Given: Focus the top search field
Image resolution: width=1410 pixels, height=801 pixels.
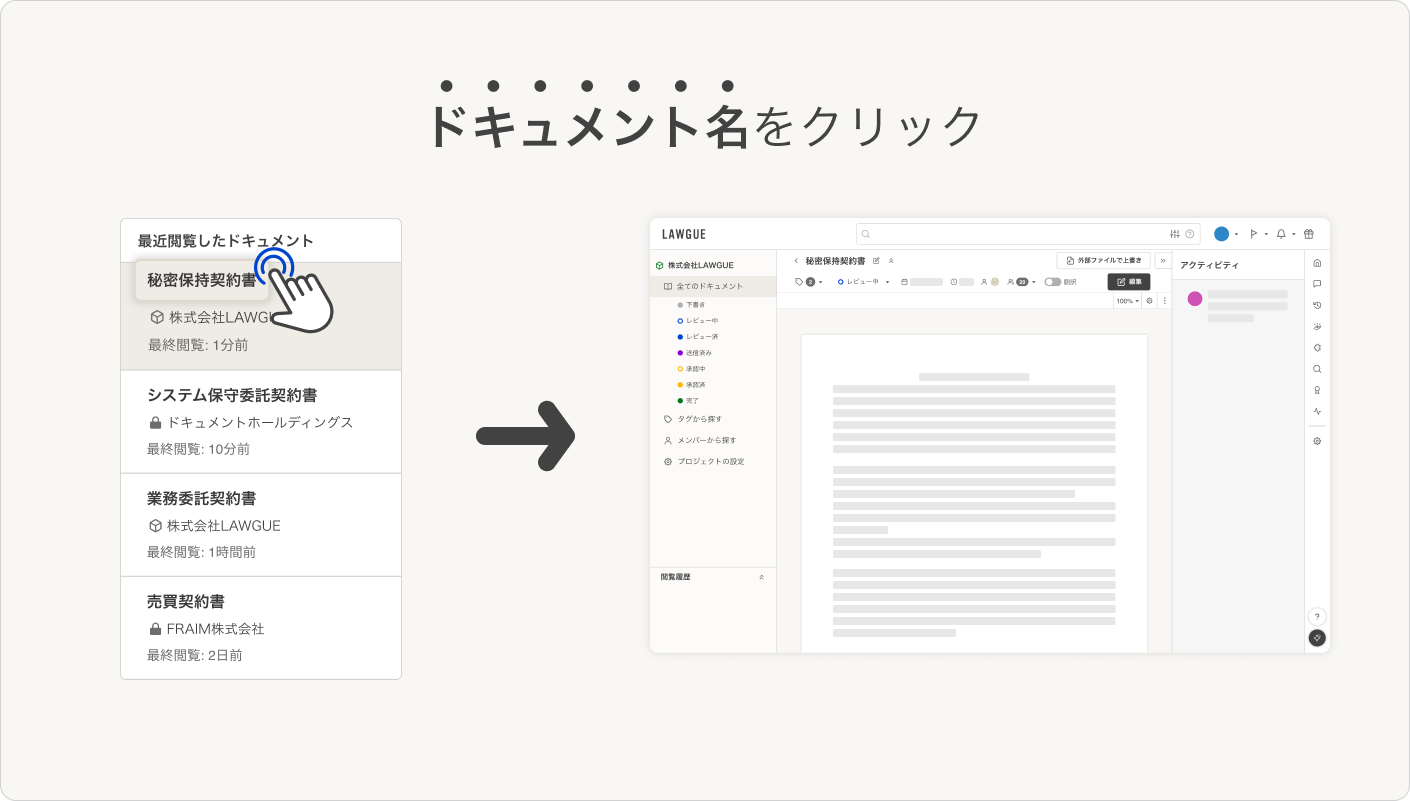Looking at the screenshot, I should coord(1028,234).
